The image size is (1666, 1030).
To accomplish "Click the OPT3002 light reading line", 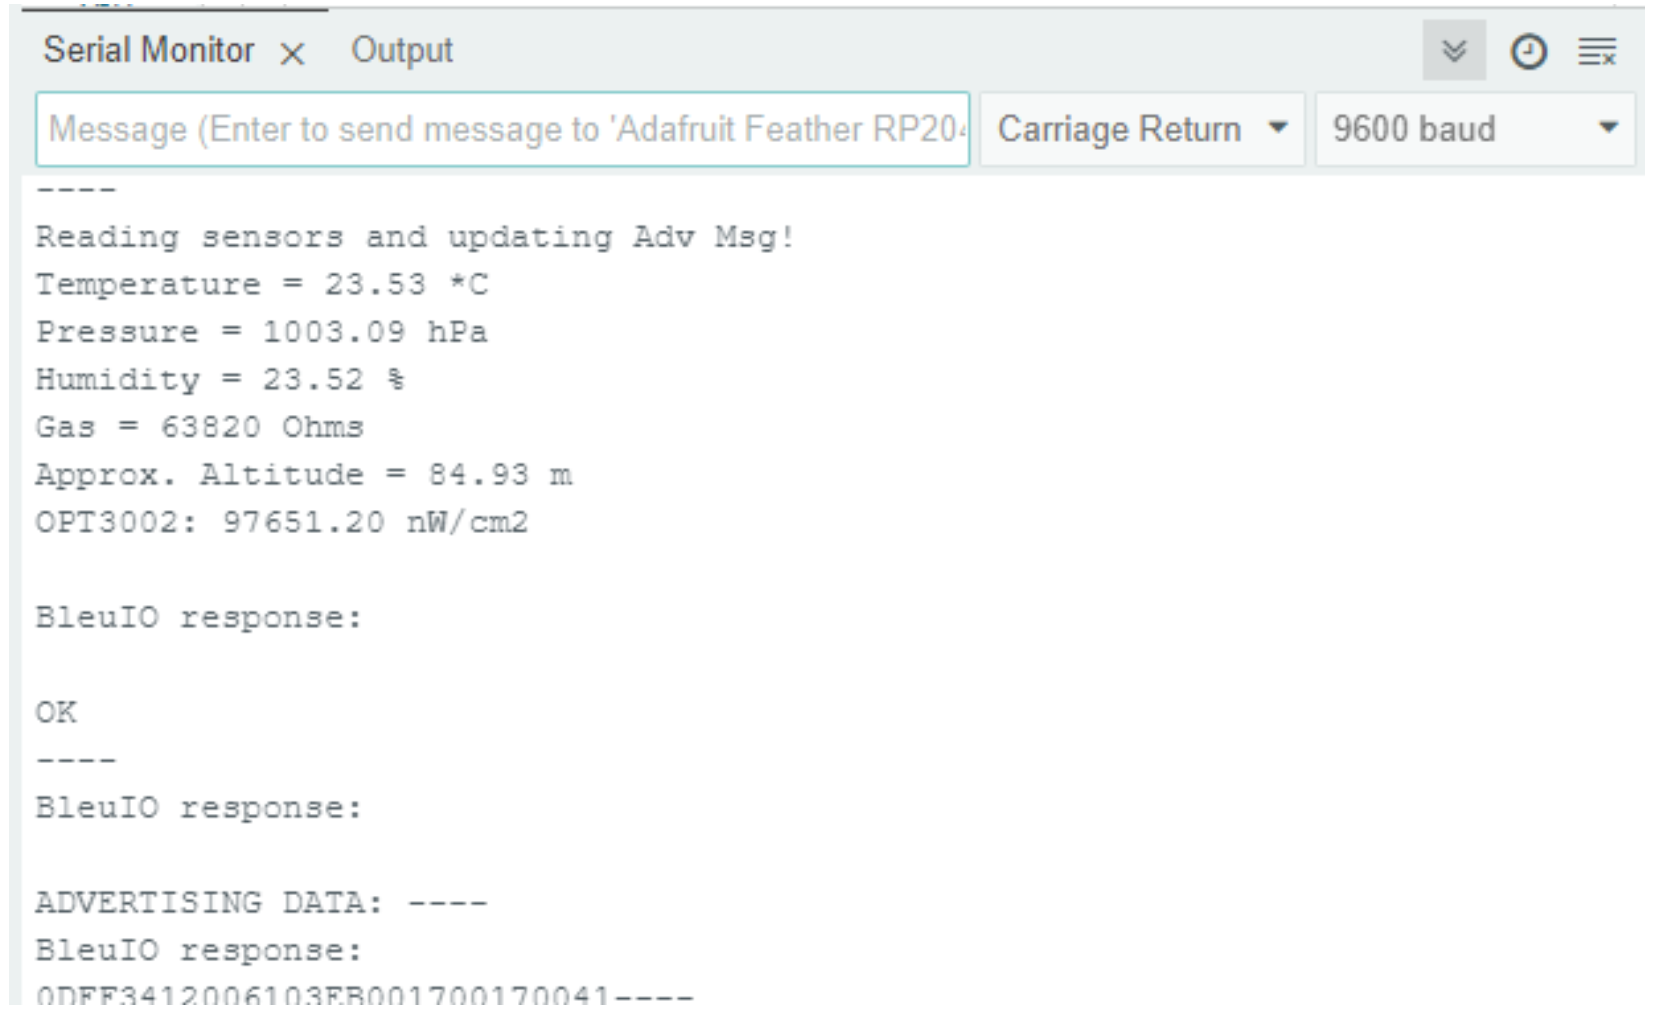I will [282, 522].
